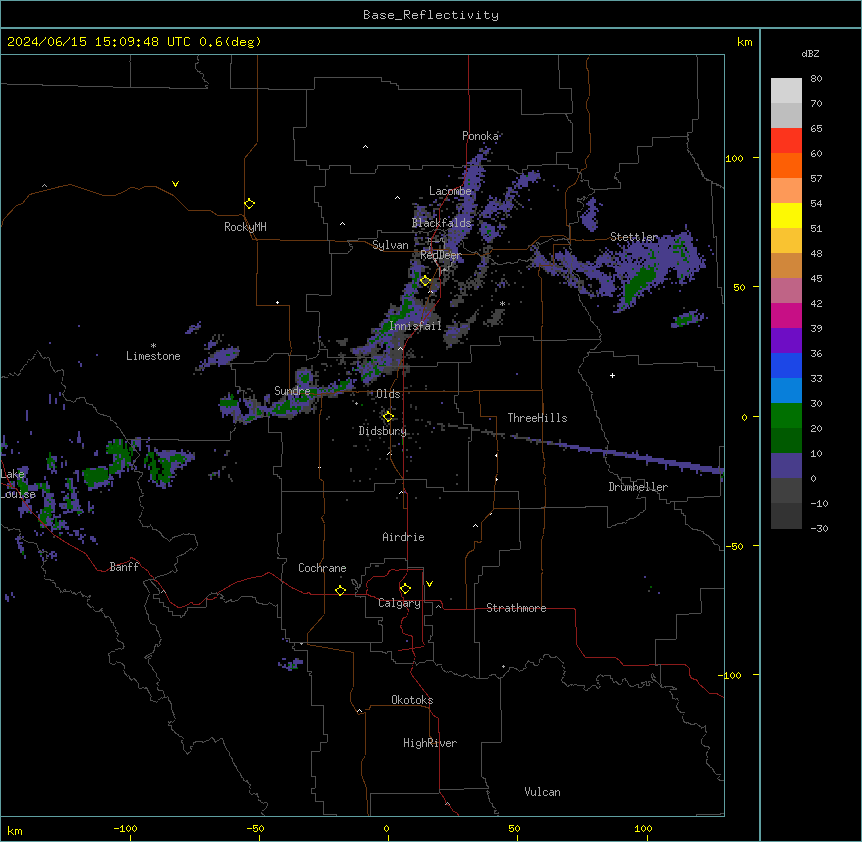This screenshot has width=862, height=842.
Task: Pick the light blue 30-33 dBZ legend swatch
Action: (786, 391)
